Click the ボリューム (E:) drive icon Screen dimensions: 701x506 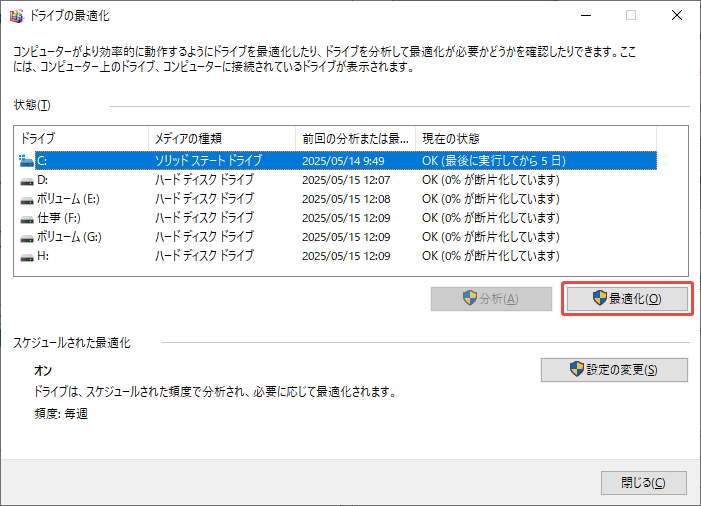click(27, 200)
